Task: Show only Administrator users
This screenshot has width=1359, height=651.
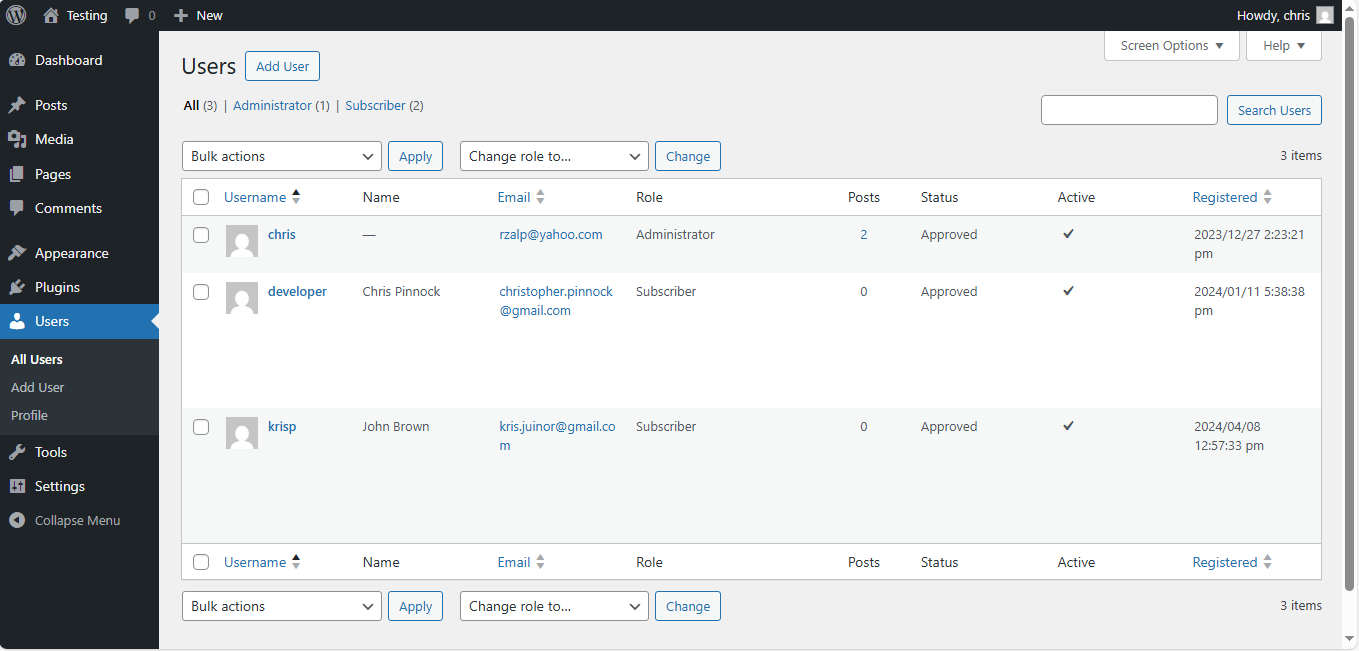Action: tap(272, 105)
